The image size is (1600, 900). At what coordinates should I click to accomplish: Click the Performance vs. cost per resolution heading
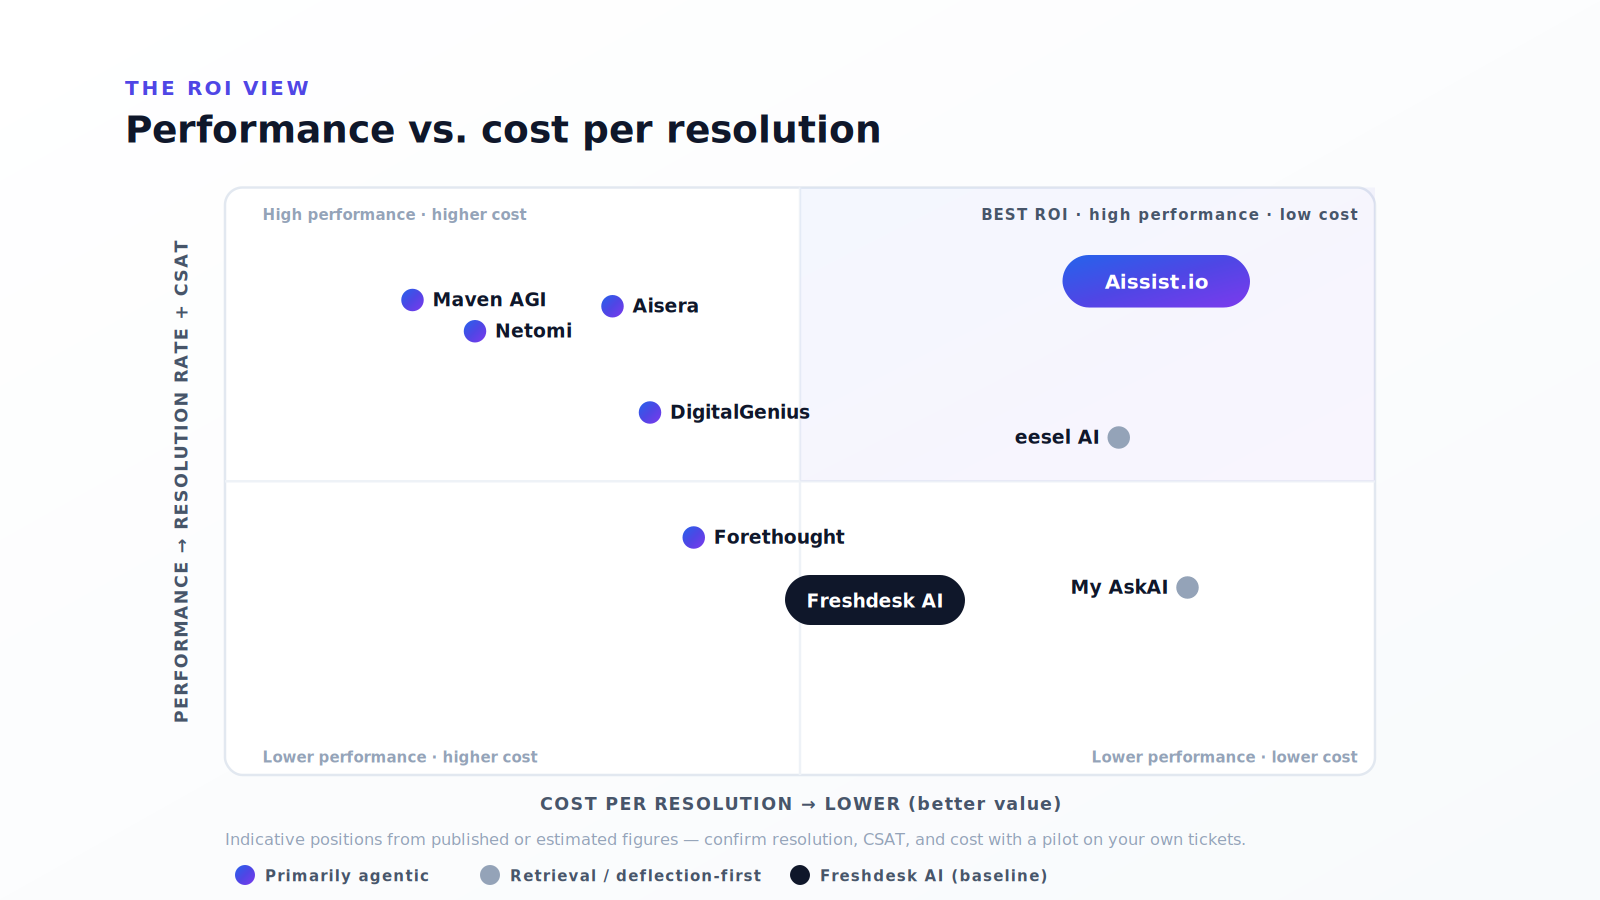point(503,130)
